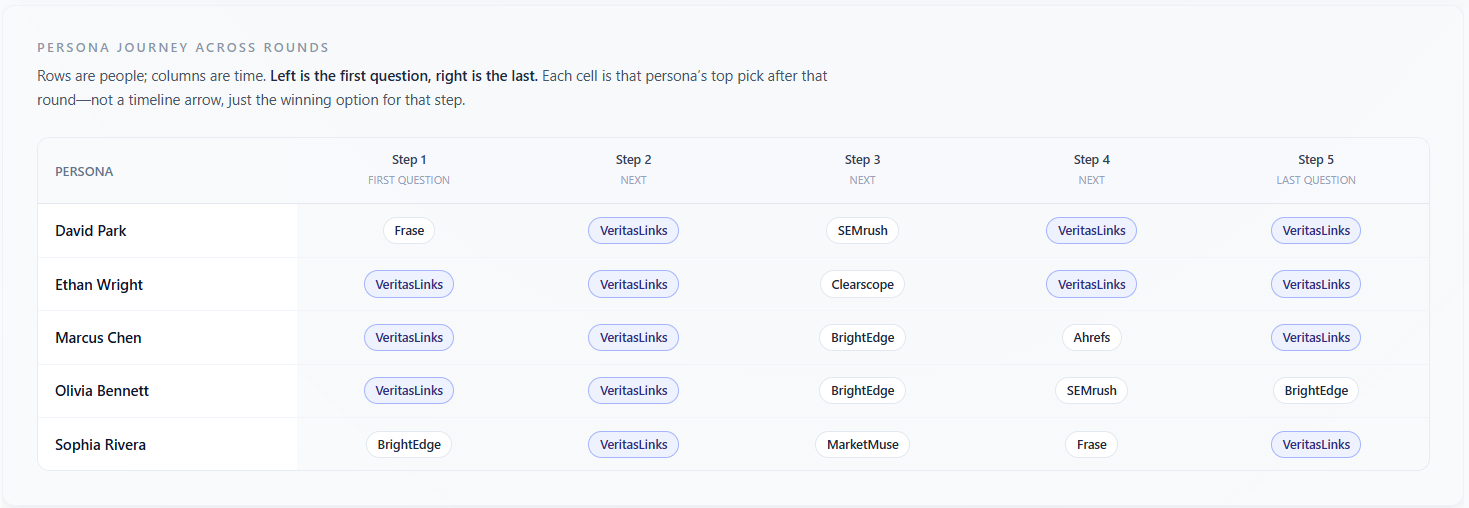1469x508 pixels.
Task: Select Sophia Rivera's Step 3 MarketMuse pill
Action: tap(862, 445)
